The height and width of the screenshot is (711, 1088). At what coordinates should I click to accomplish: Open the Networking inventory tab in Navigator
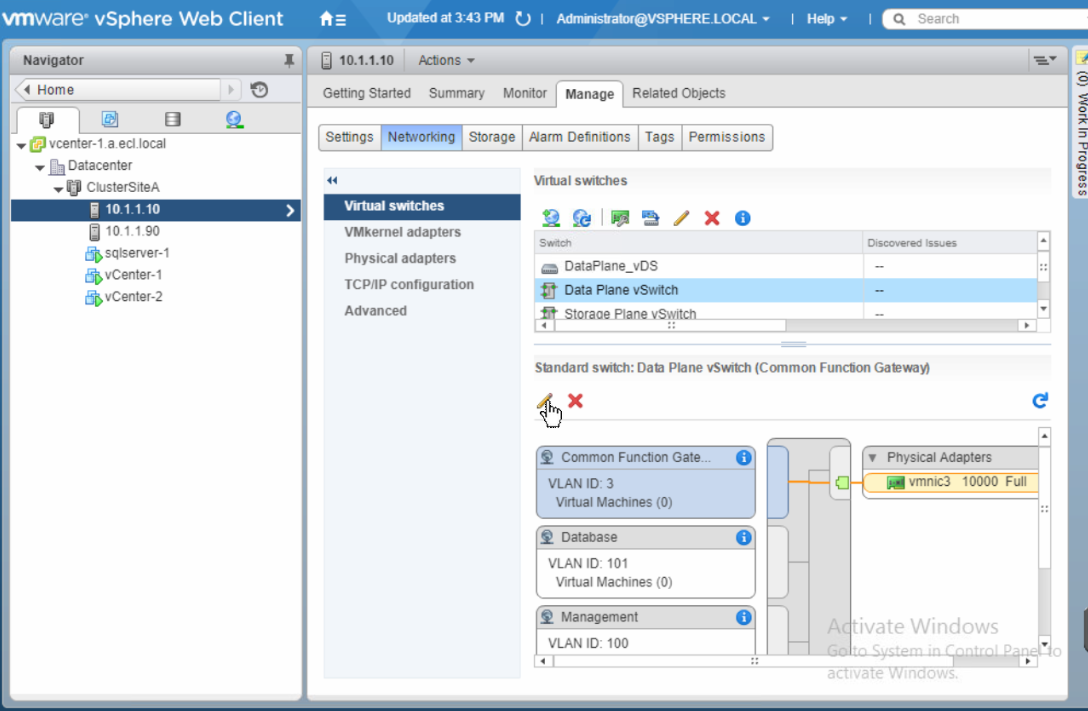234,120
